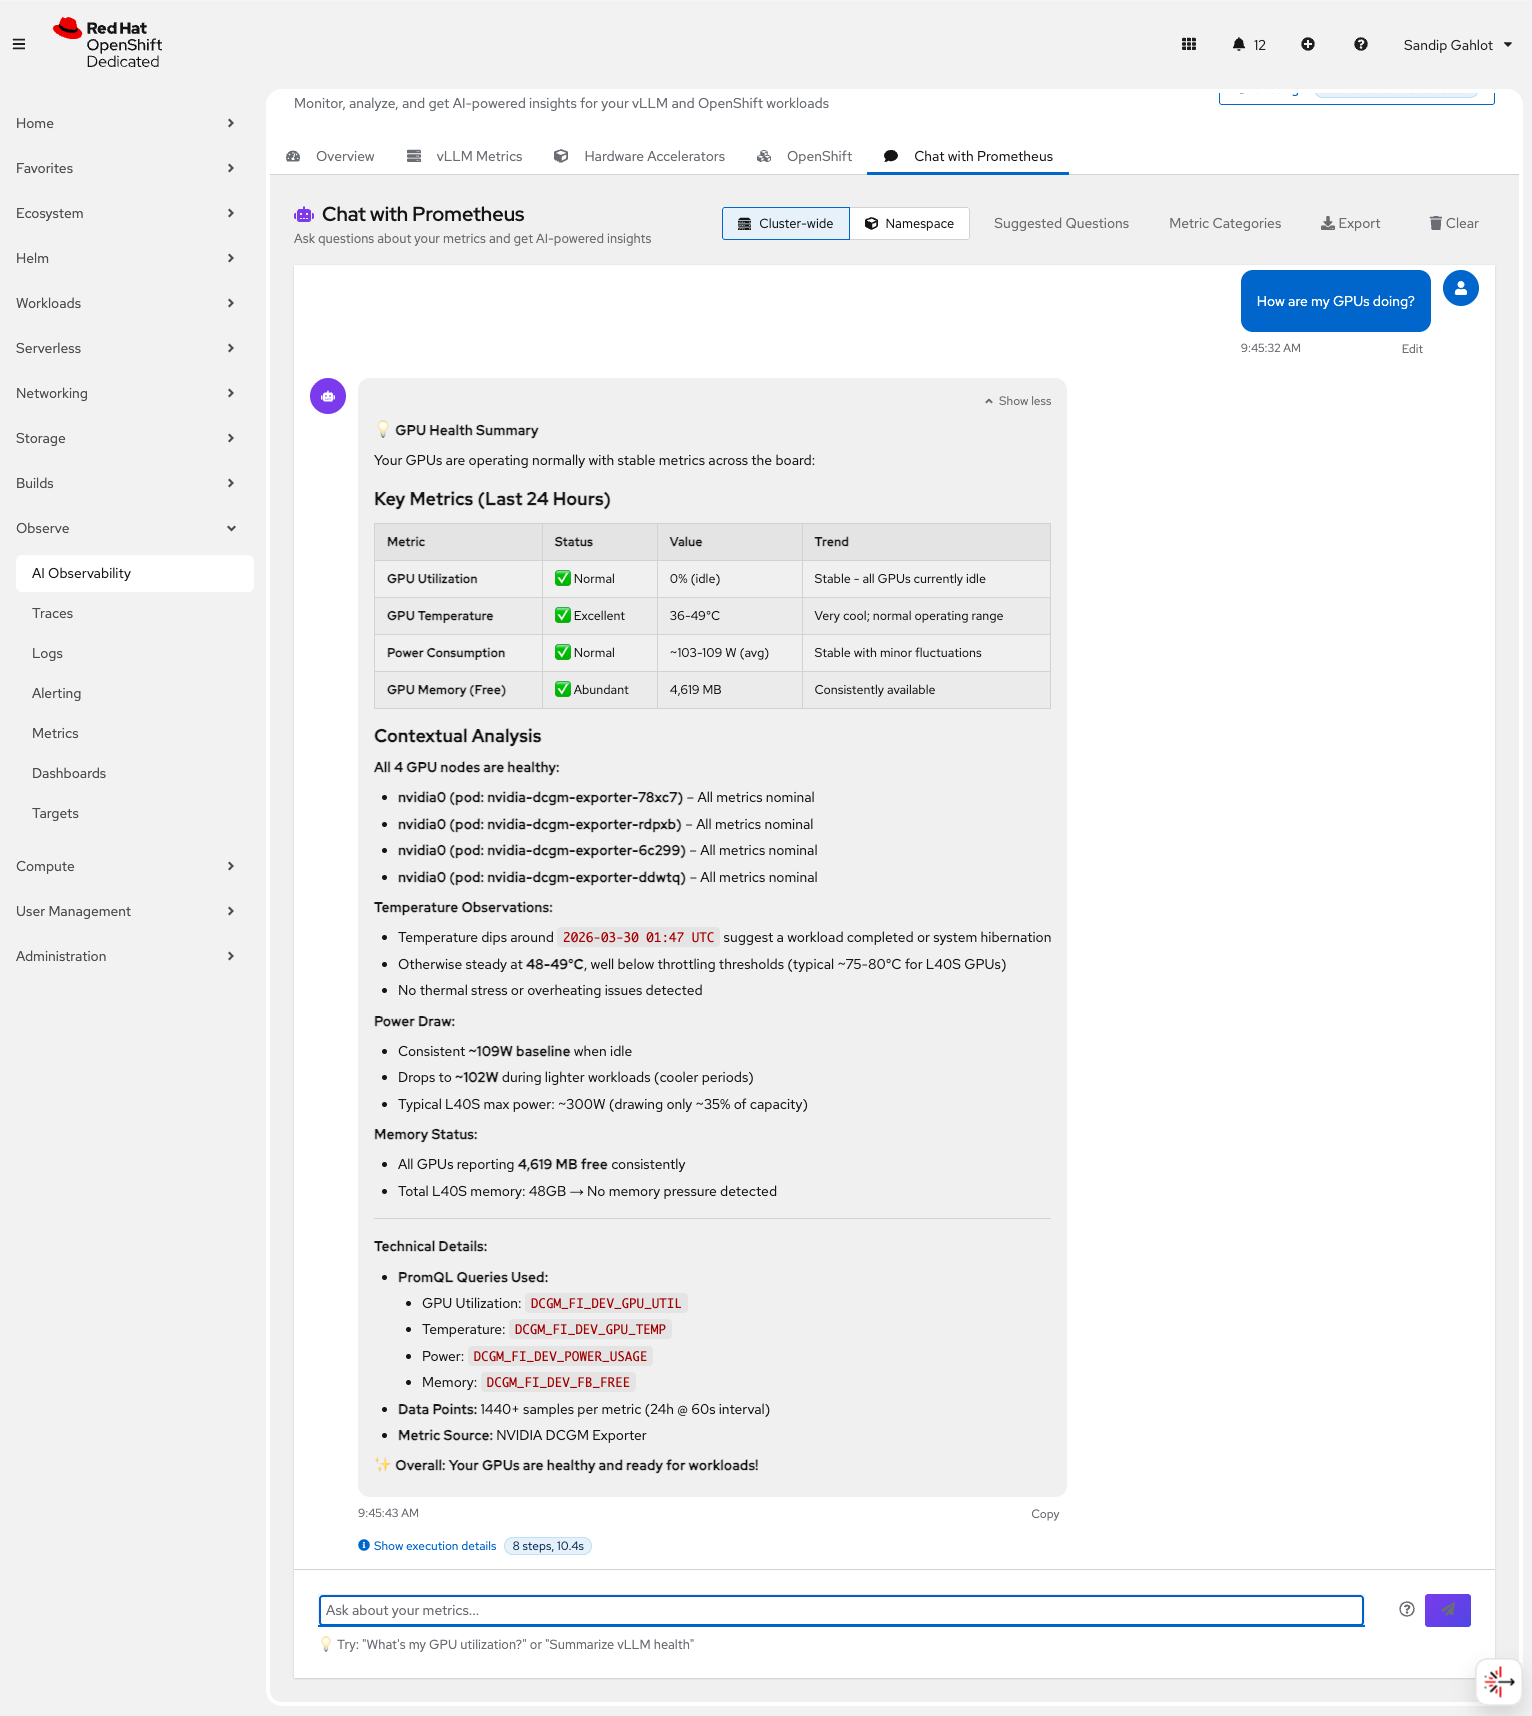
Task: Switch to the vLLM Metrics tab
Action: (x=464, y=156)
